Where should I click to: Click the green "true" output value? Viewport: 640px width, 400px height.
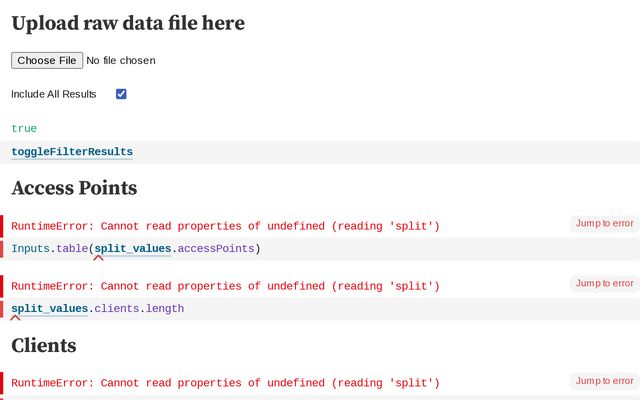24,128
